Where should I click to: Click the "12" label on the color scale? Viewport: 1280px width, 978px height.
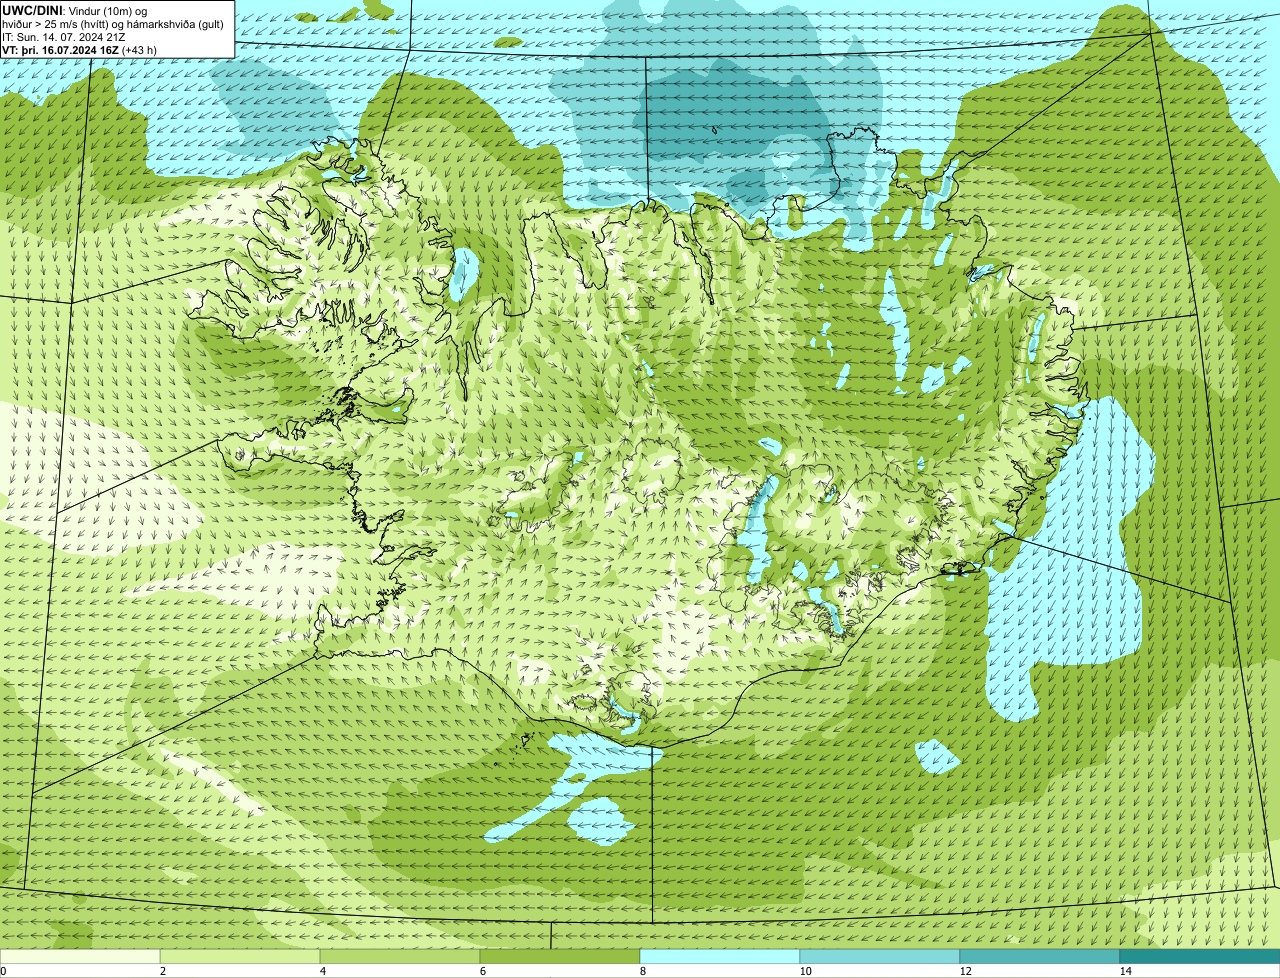(x=965, y=971)
